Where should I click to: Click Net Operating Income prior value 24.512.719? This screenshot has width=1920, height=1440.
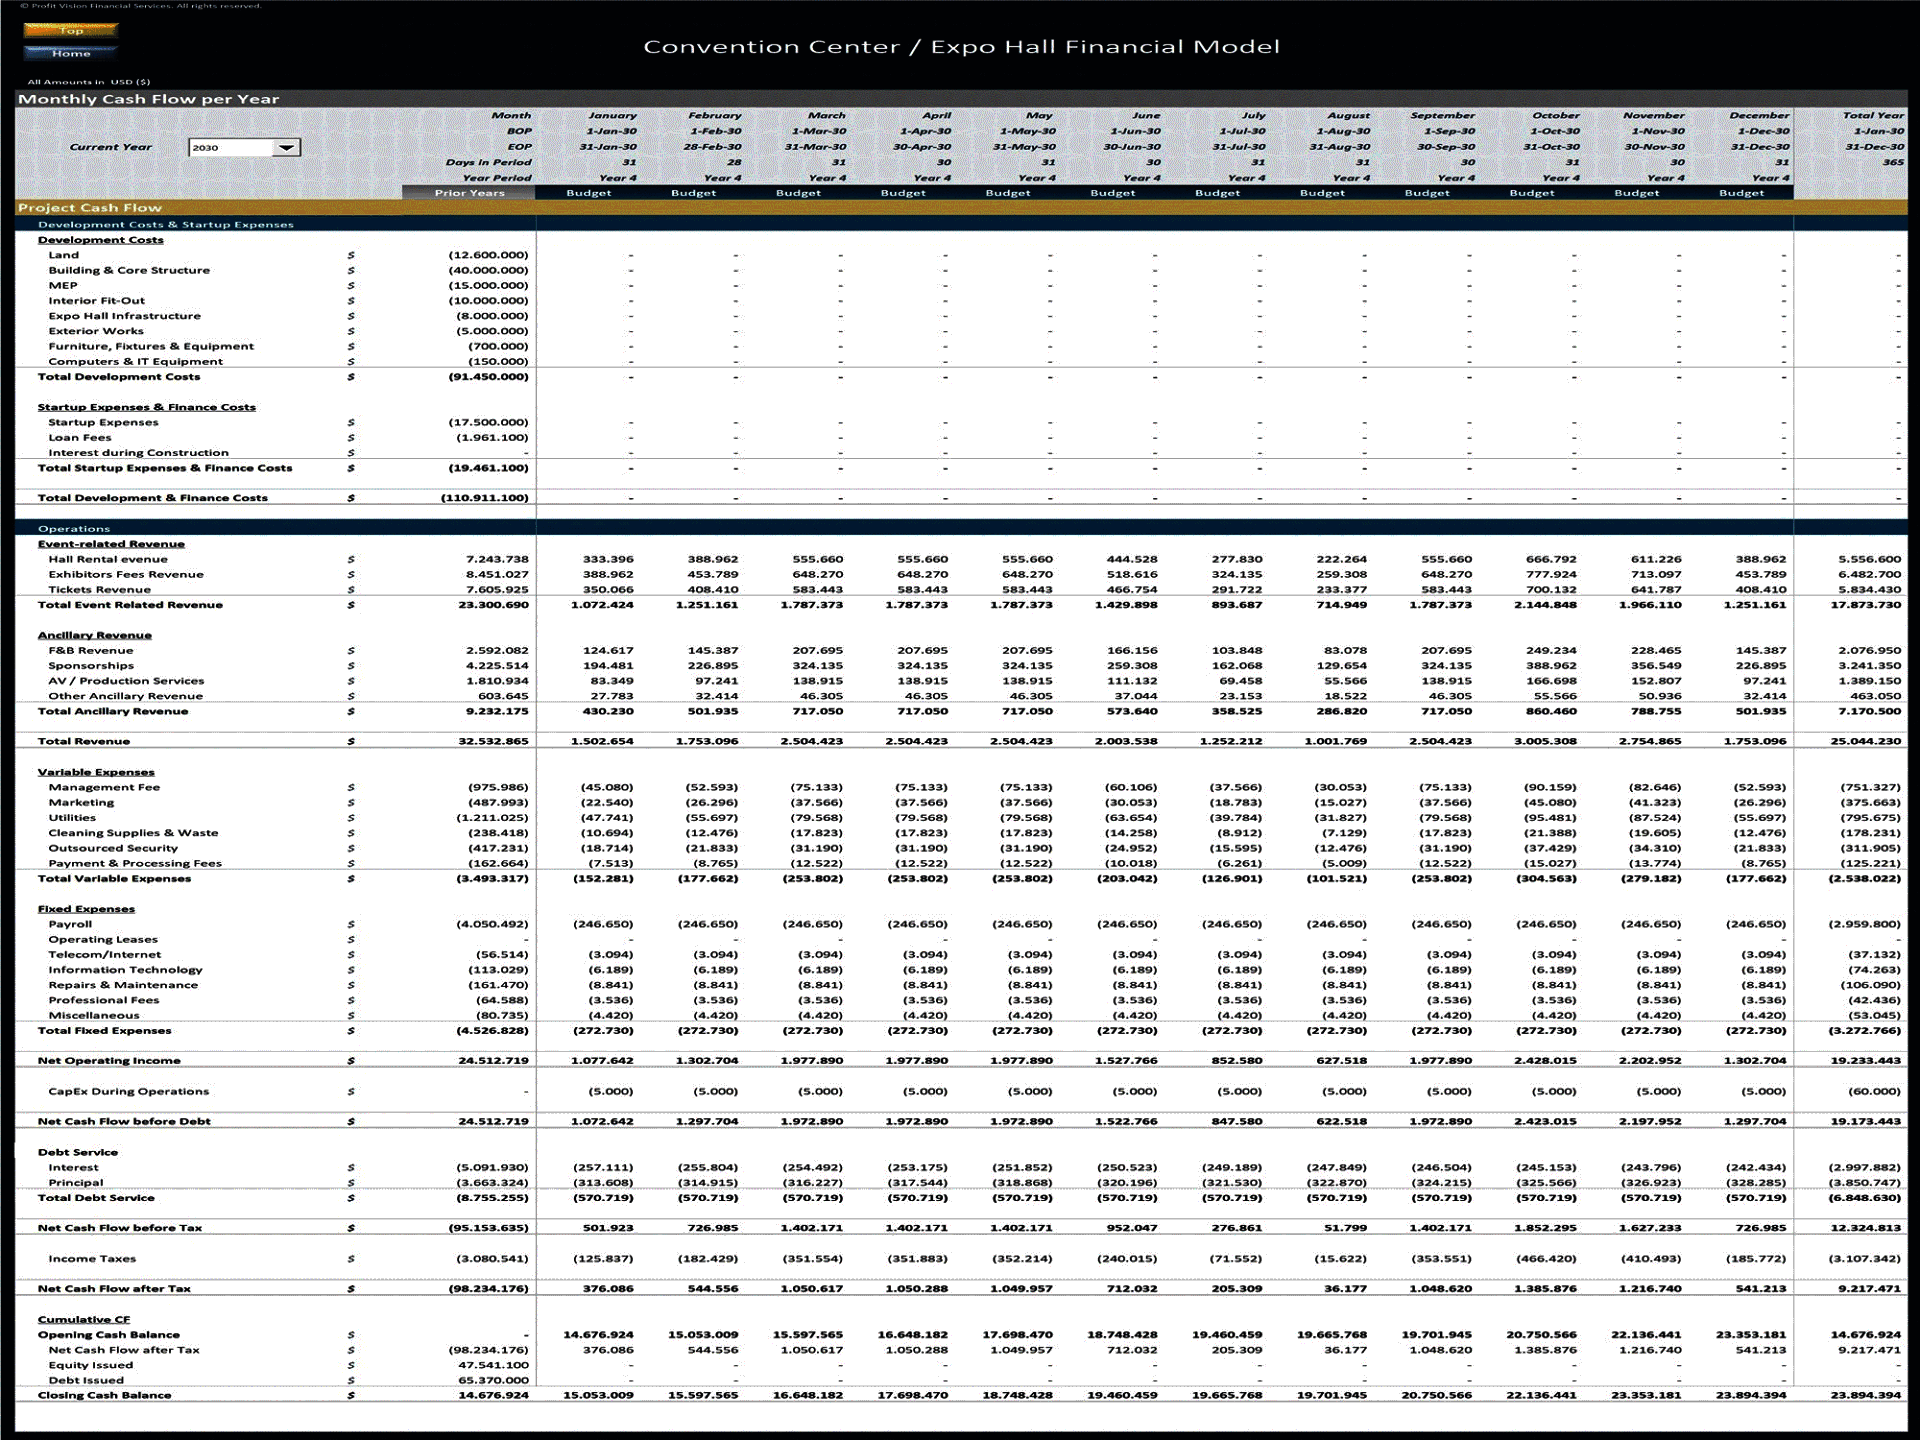(493, 1061)
